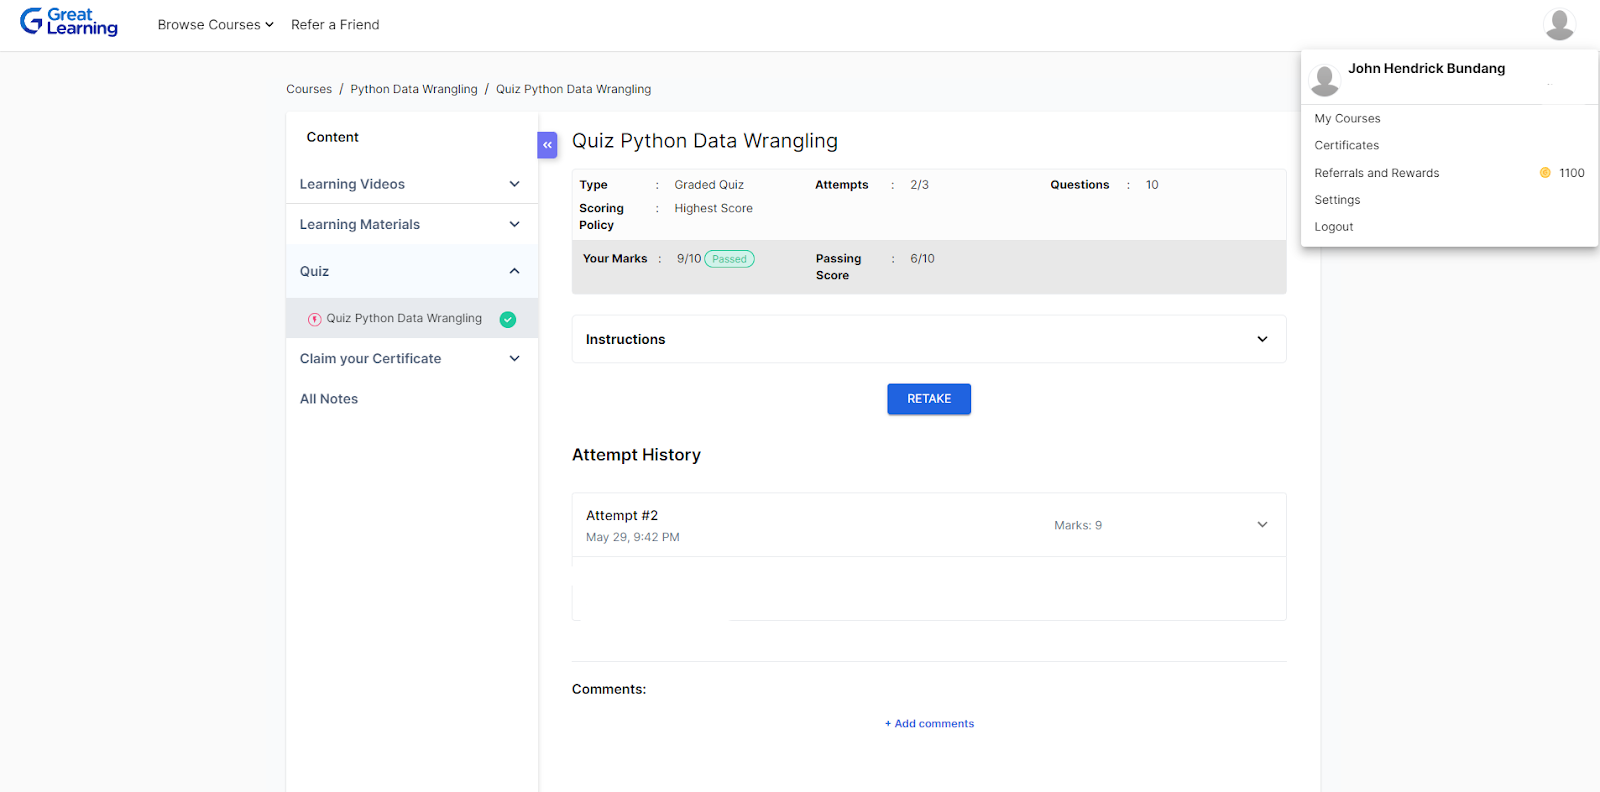This screenshot has height=792, width=1600.
Task: Click the Graded Quiz type value
Action: pos(708,185)
